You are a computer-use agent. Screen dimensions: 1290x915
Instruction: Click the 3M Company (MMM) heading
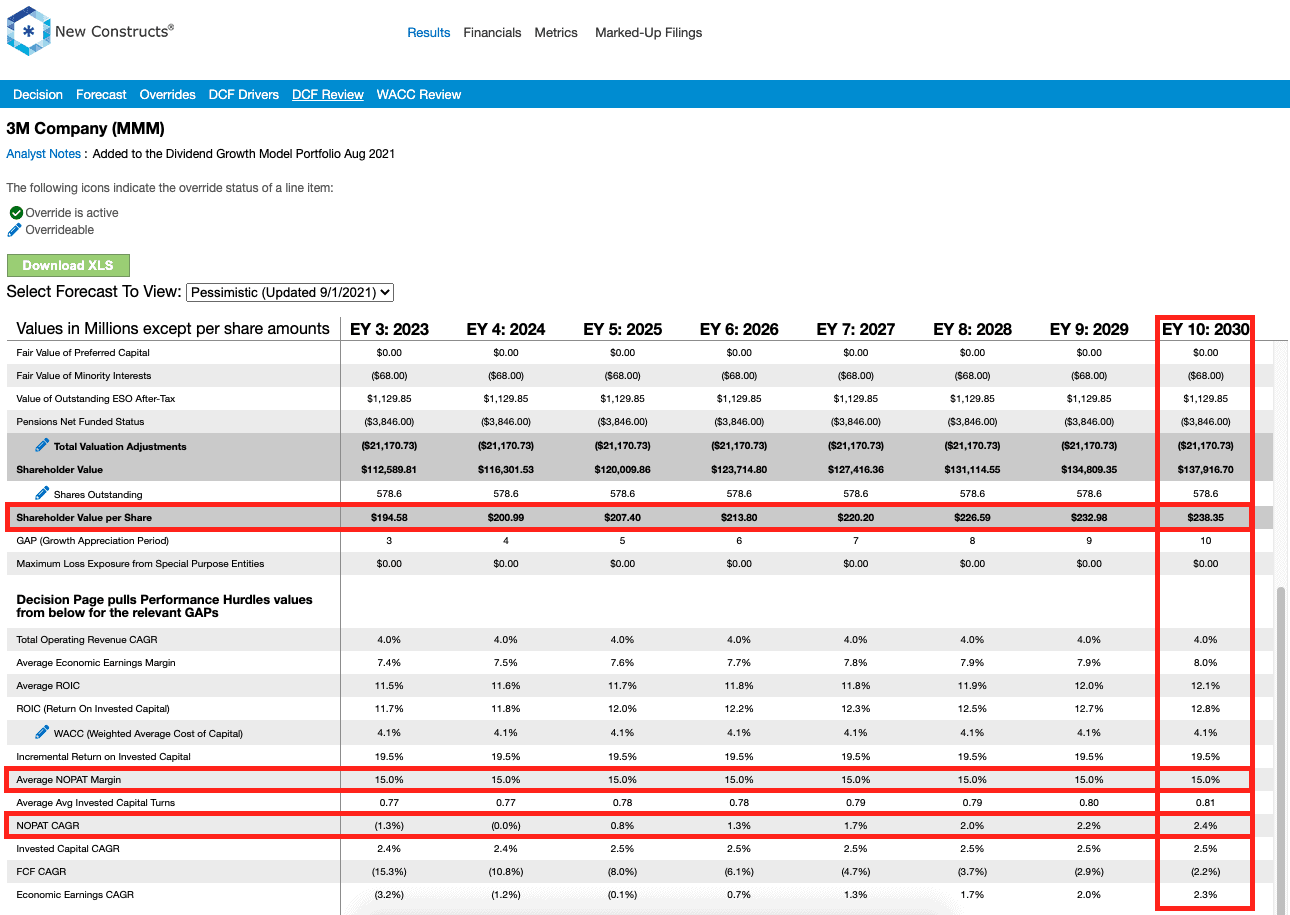click(85, 129)
